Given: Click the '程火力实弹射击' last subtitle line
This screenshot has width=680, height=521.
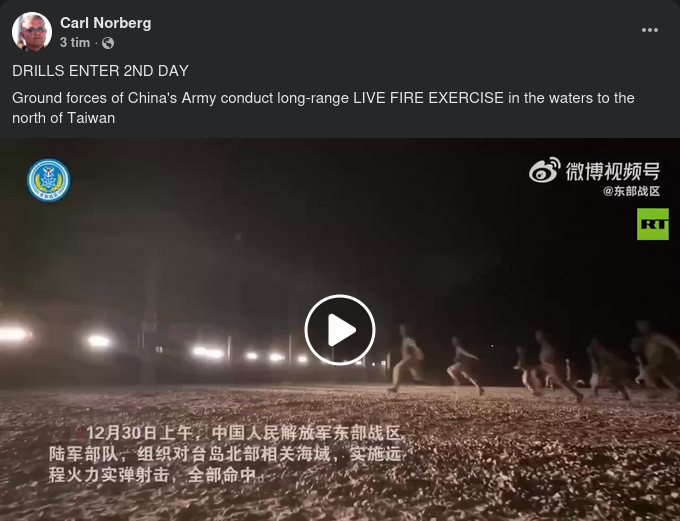Looking at the screenshot, I should [x=156, y=475].
